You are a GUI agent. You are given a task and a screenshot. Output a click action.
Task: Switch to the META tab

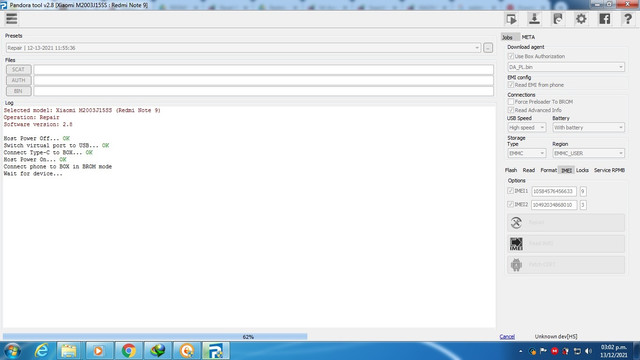(x=528, y=37)
